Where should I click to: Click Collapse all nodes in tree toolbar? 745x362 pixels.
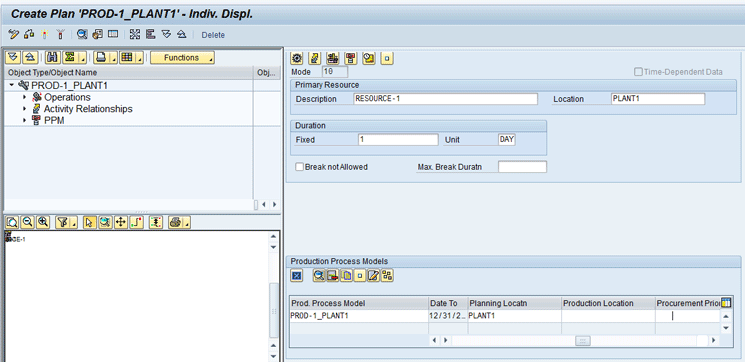click(30, 57)
